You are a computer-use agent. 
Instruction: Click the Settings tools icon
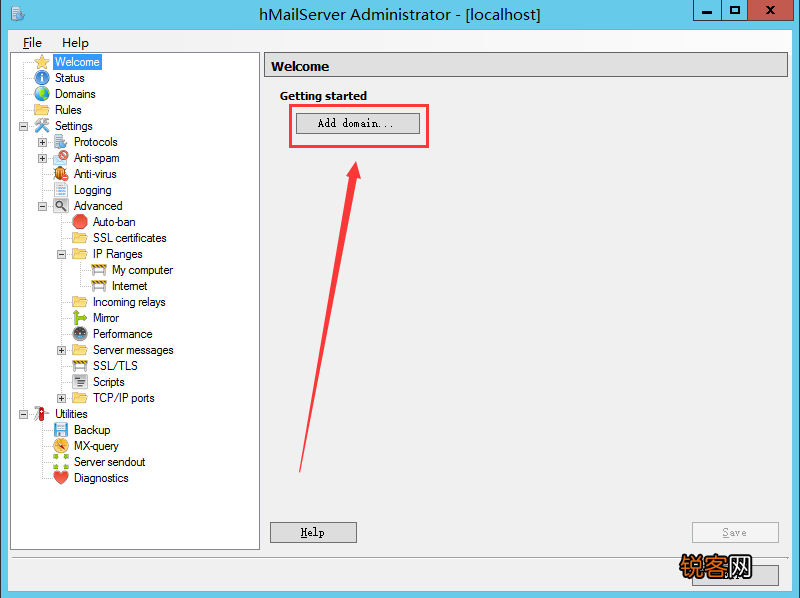point(42,126)
